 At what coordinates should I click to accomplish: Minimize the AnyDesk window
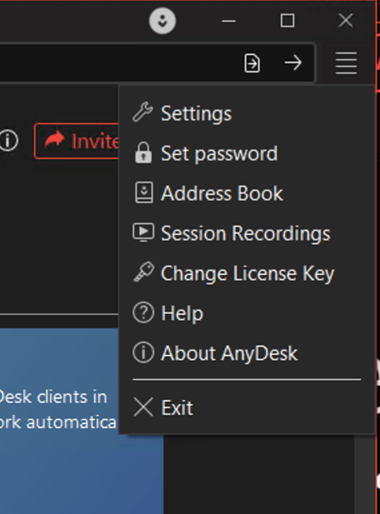click(229, 21)
